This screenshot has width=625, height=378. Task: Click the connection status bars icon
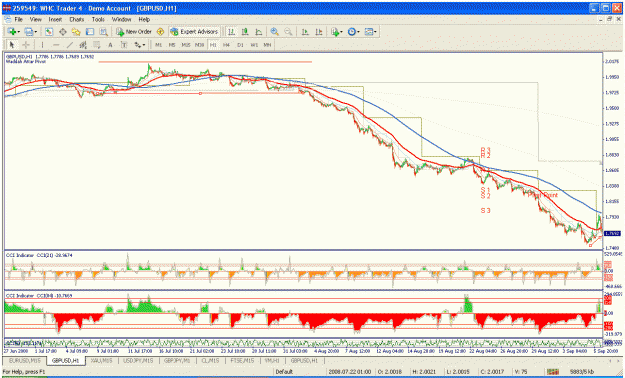(x=553, y=372)
